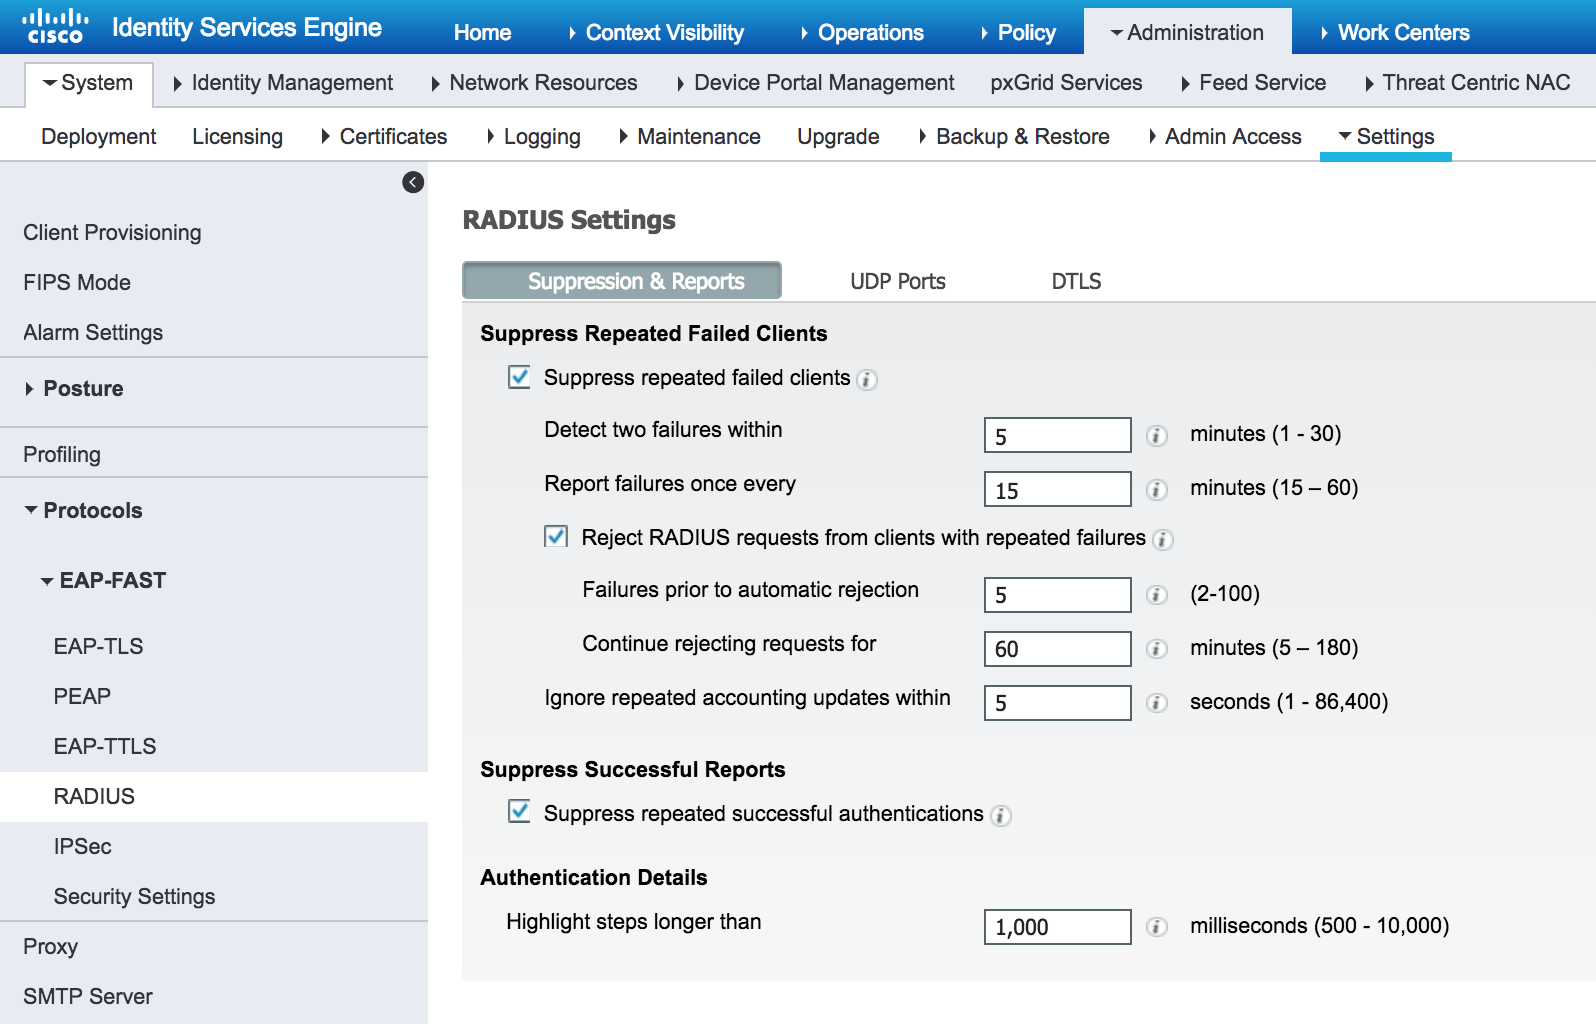Image resolution: width=1596 pixels, height=1024 pixels.
Task: Open Work Centers menu
Action: (1396, 33)
